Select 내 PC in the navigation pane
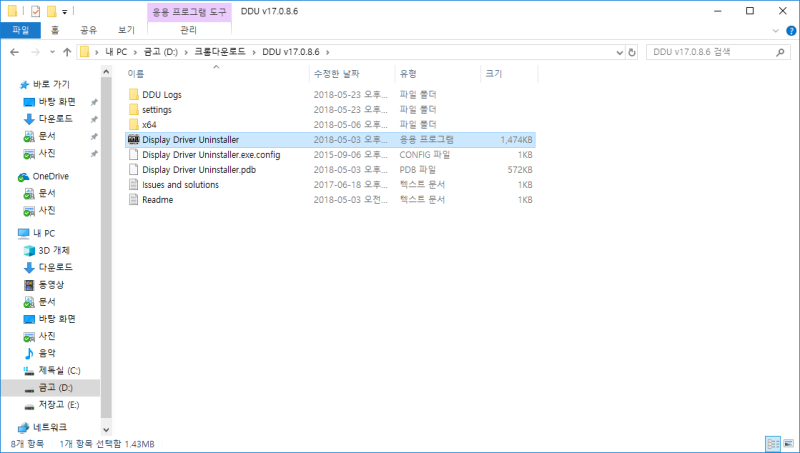 pos(44,233)
